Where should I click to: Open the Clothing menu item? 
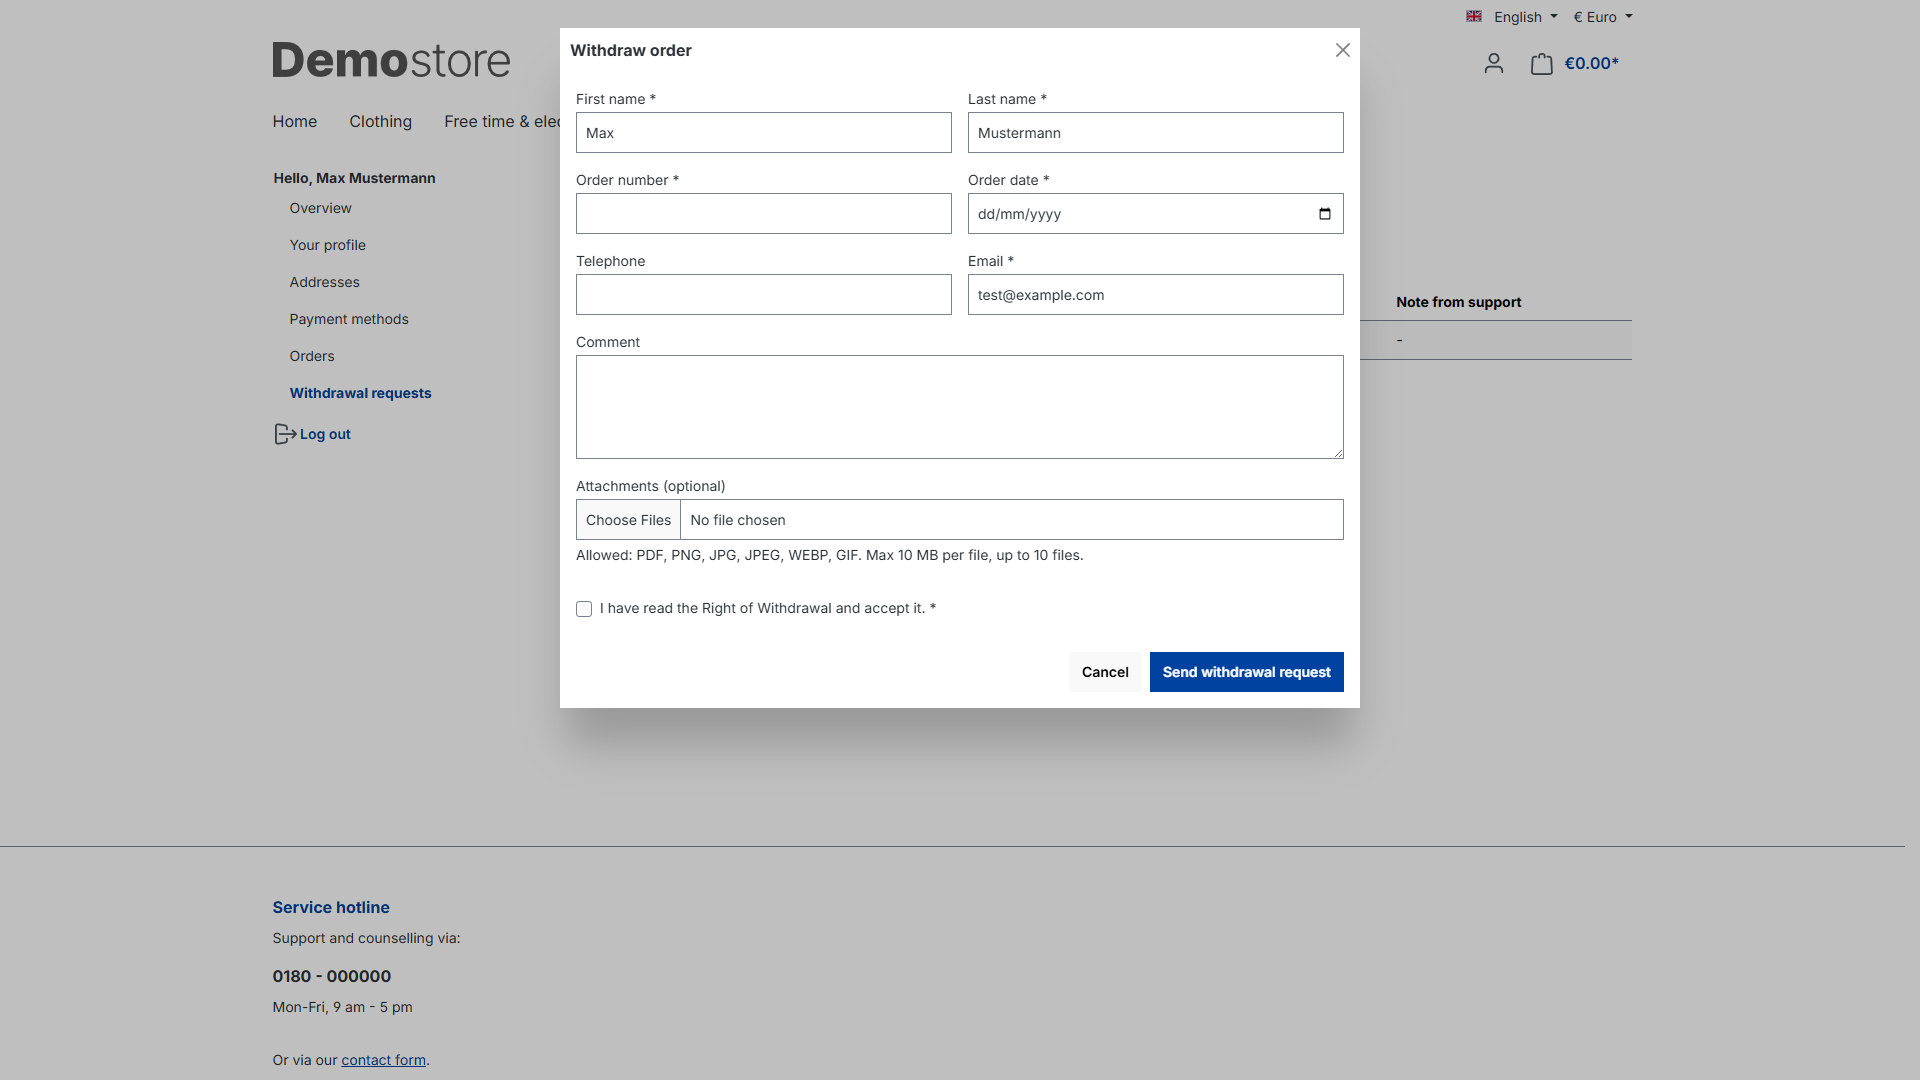(x=380, y=121)
